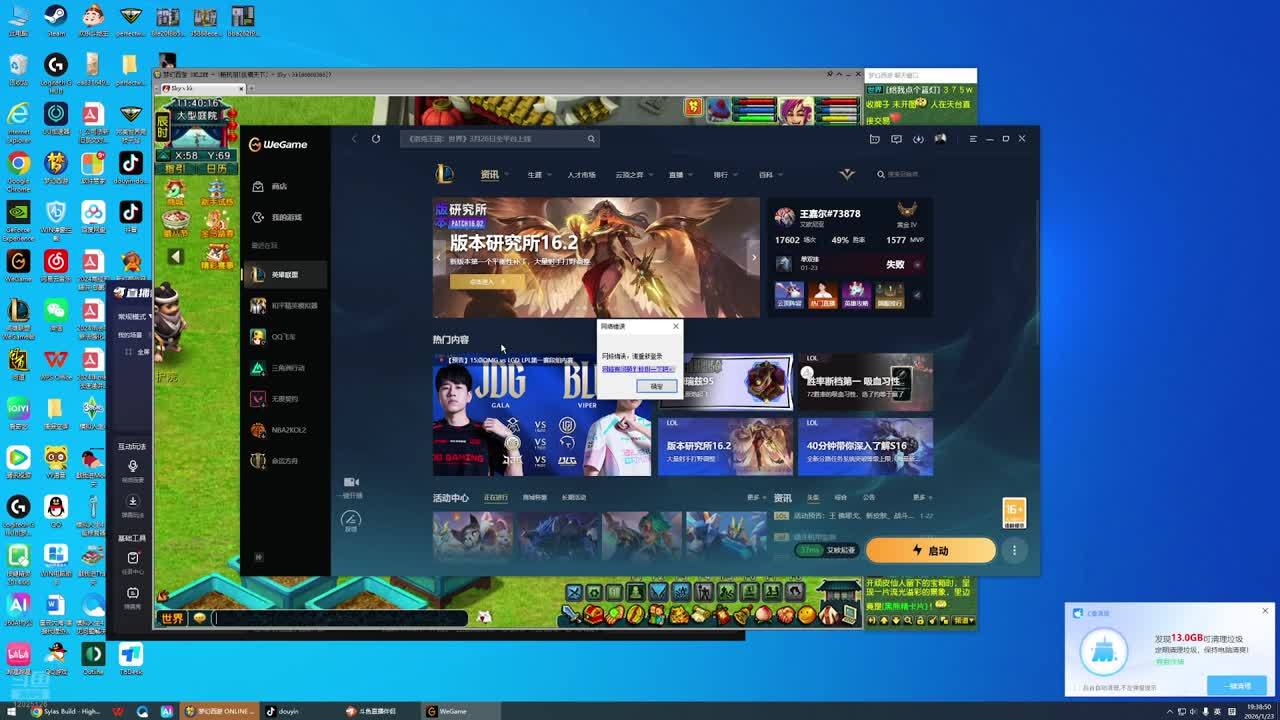Click the yellow 启动 launch button
This screenshot has height=720, width=1280.
930,550
